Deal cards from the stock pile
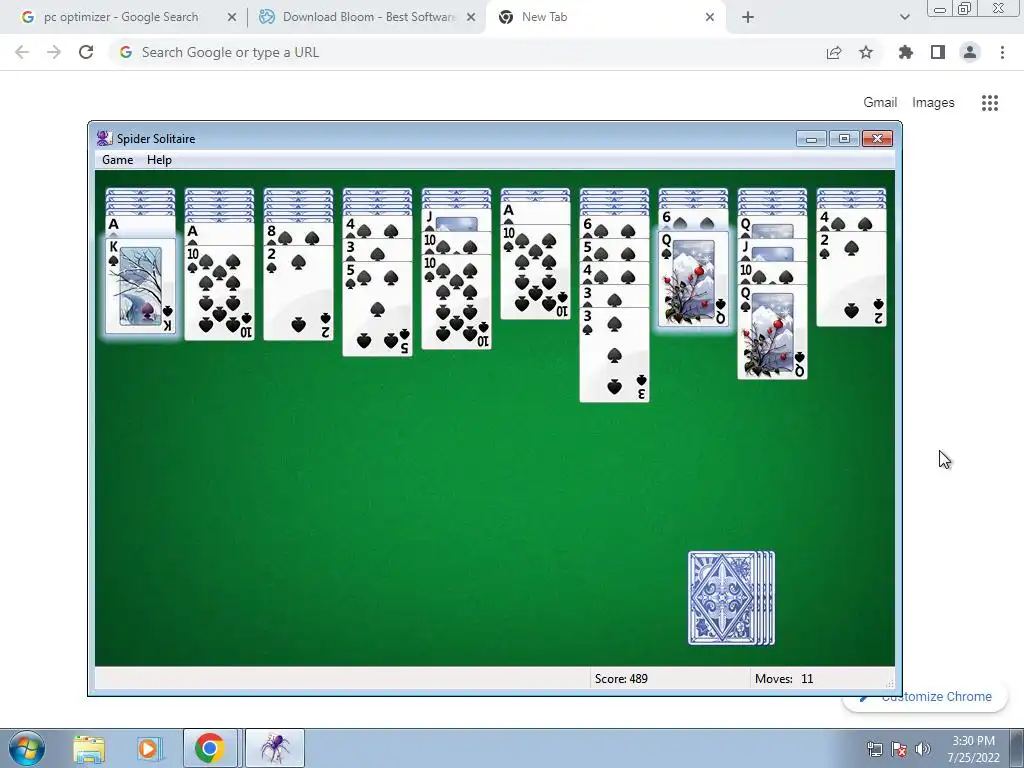The image size is (1024, 768). [731, 598]
